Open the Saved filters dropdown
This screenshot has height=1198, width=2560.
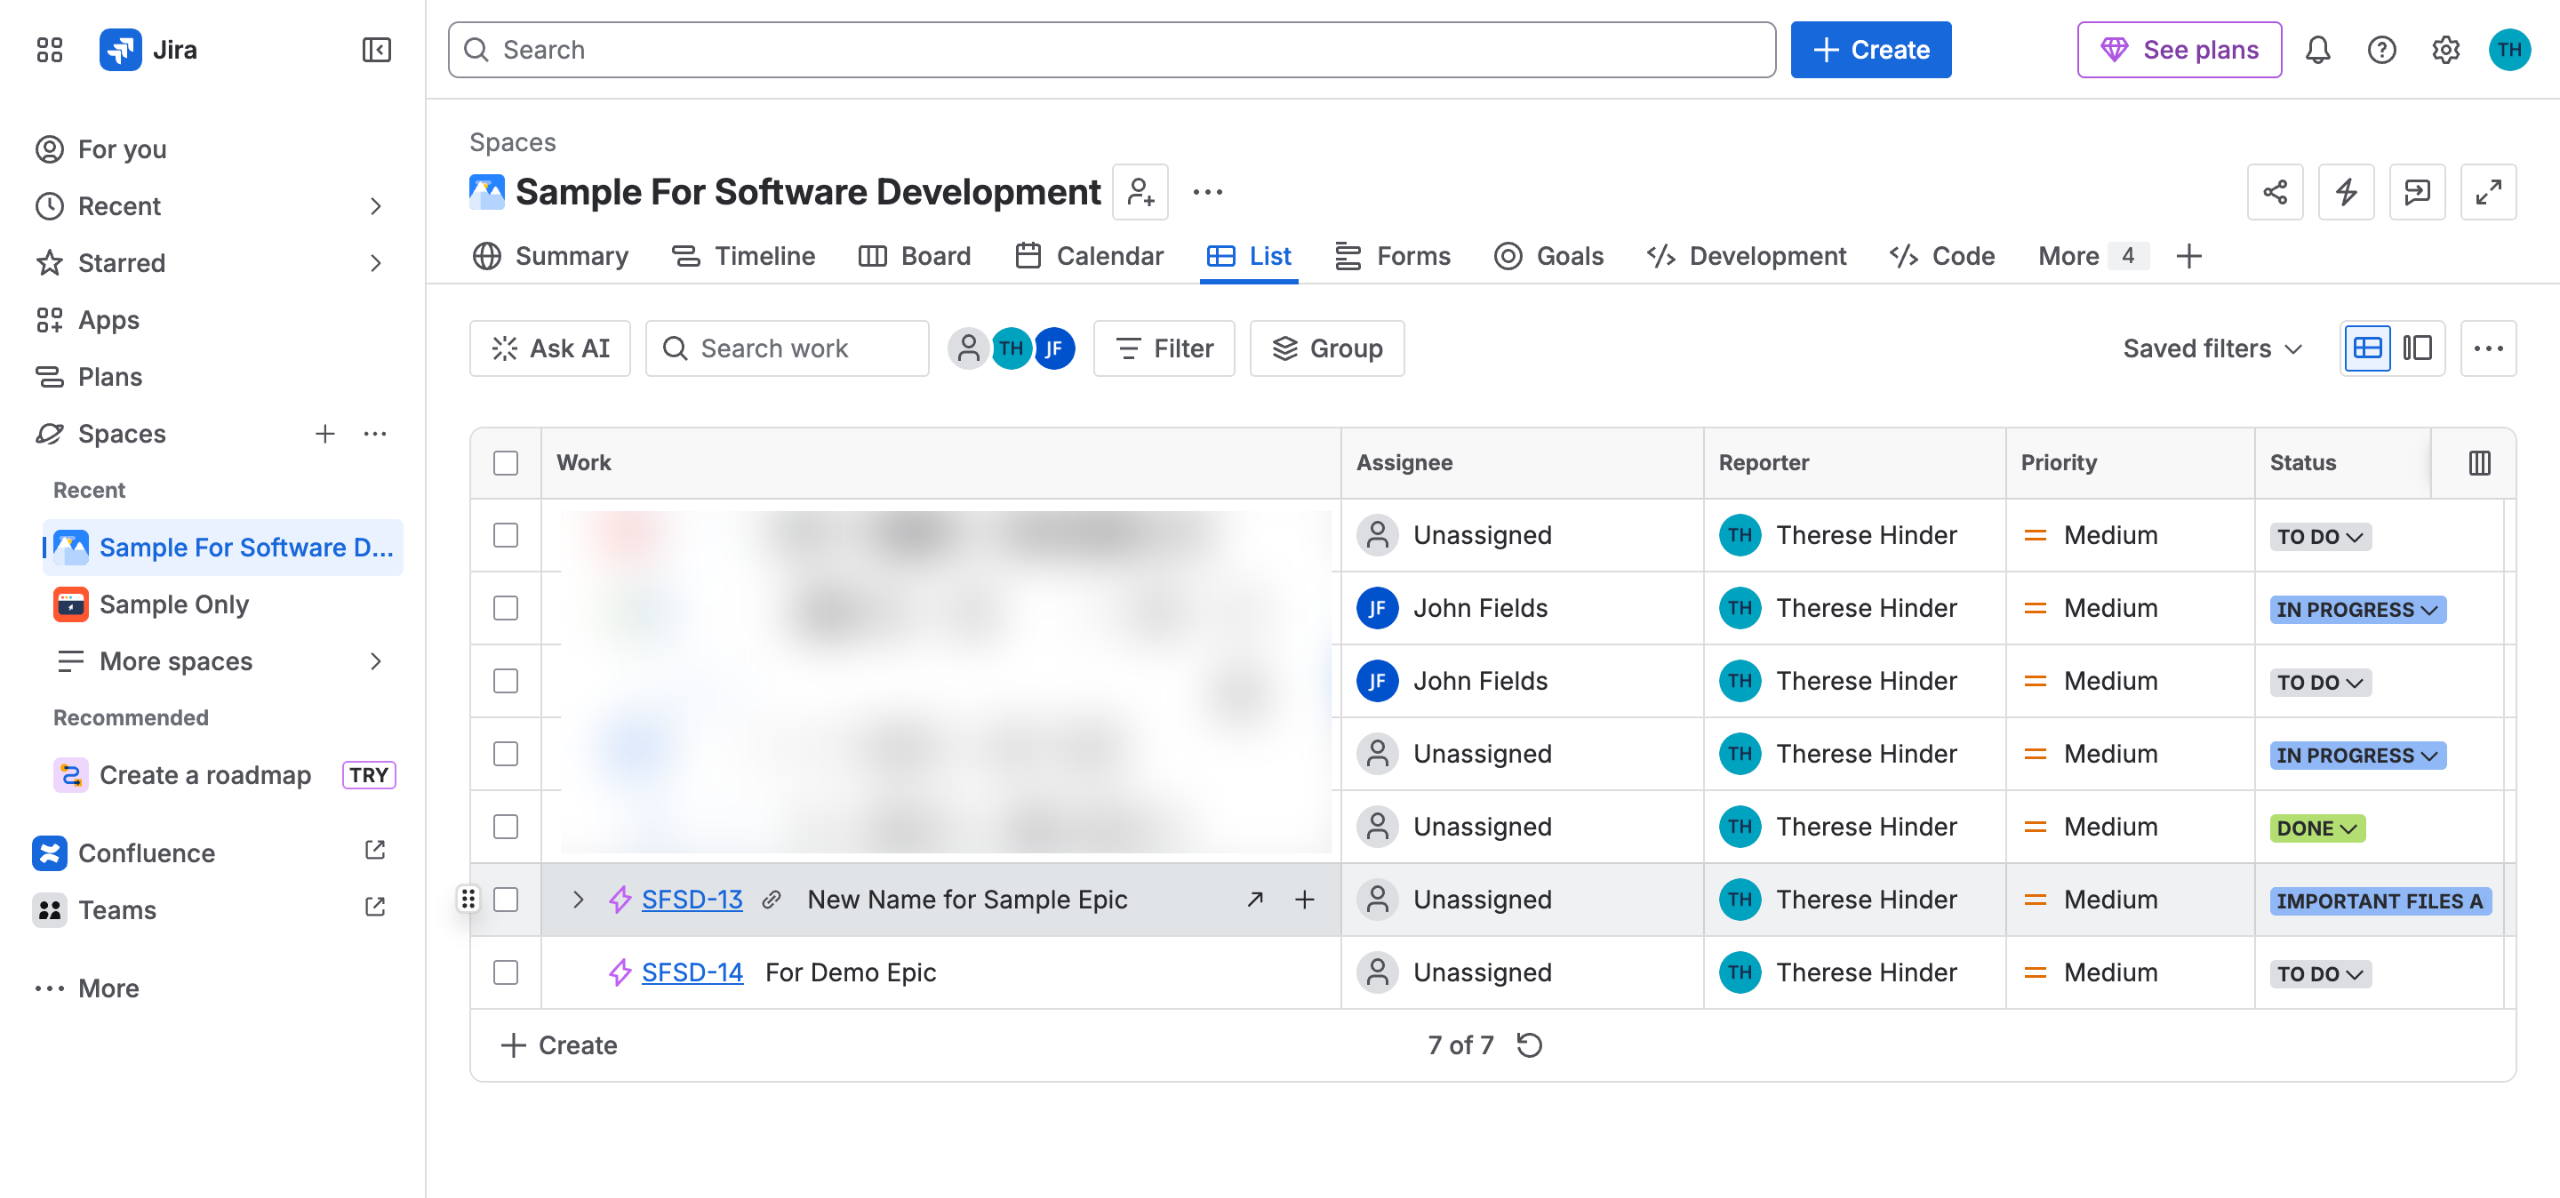tap(2212, 349)
